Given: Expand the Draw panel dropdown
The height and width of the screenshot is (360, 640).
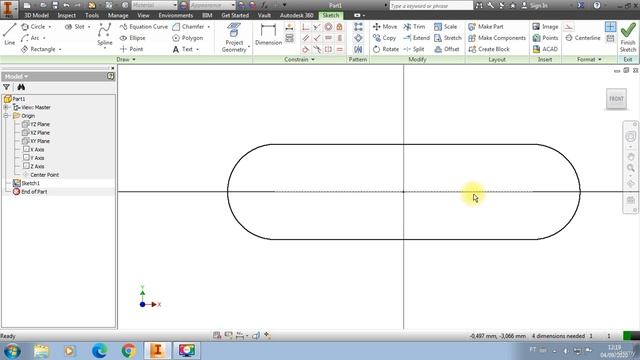Looking at the screenshot, I should point(126,60).
